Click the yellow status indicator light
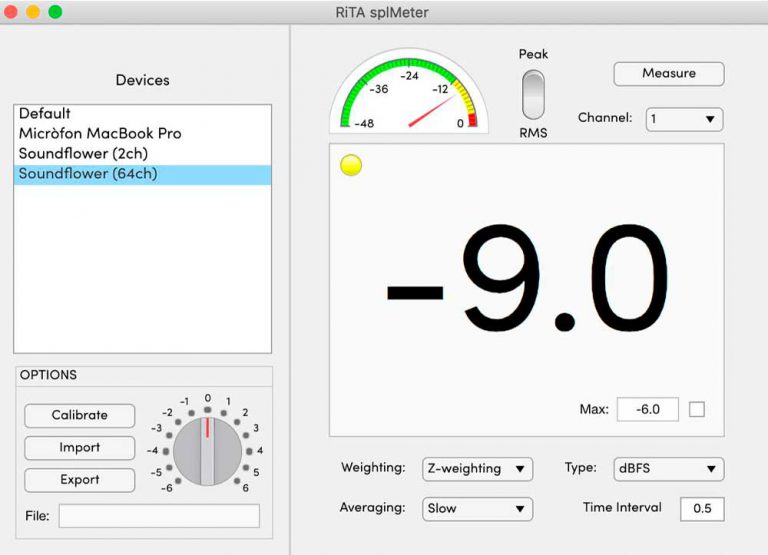 (x=351, y=165)
